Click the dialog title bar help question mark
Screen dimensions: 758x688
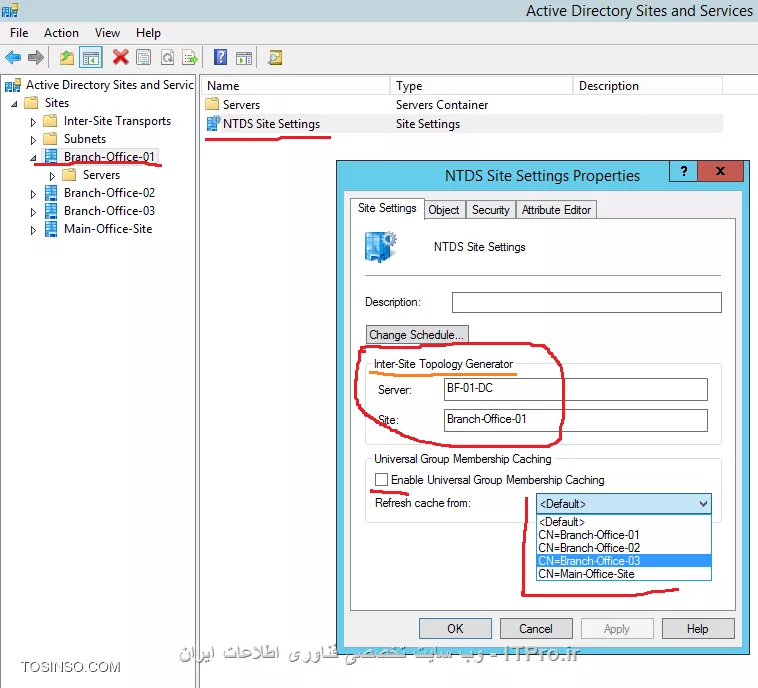(684, 170)
